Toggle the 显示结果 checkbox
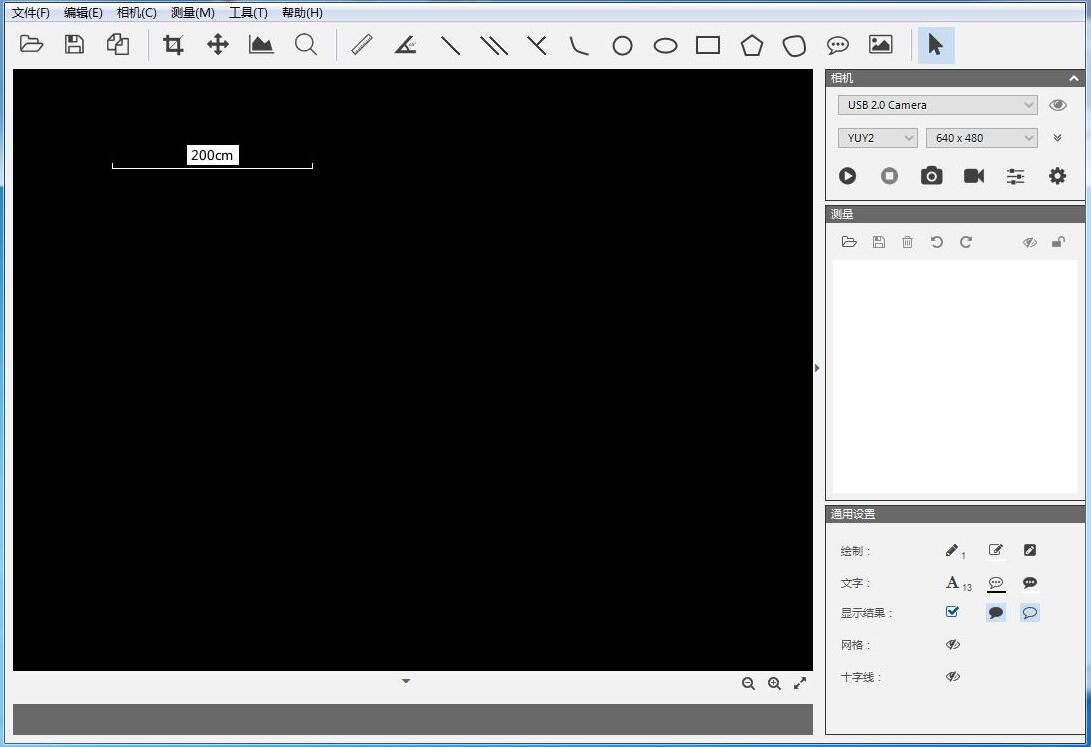Screen dimensions: 1091x747 (x=952, y=612)
